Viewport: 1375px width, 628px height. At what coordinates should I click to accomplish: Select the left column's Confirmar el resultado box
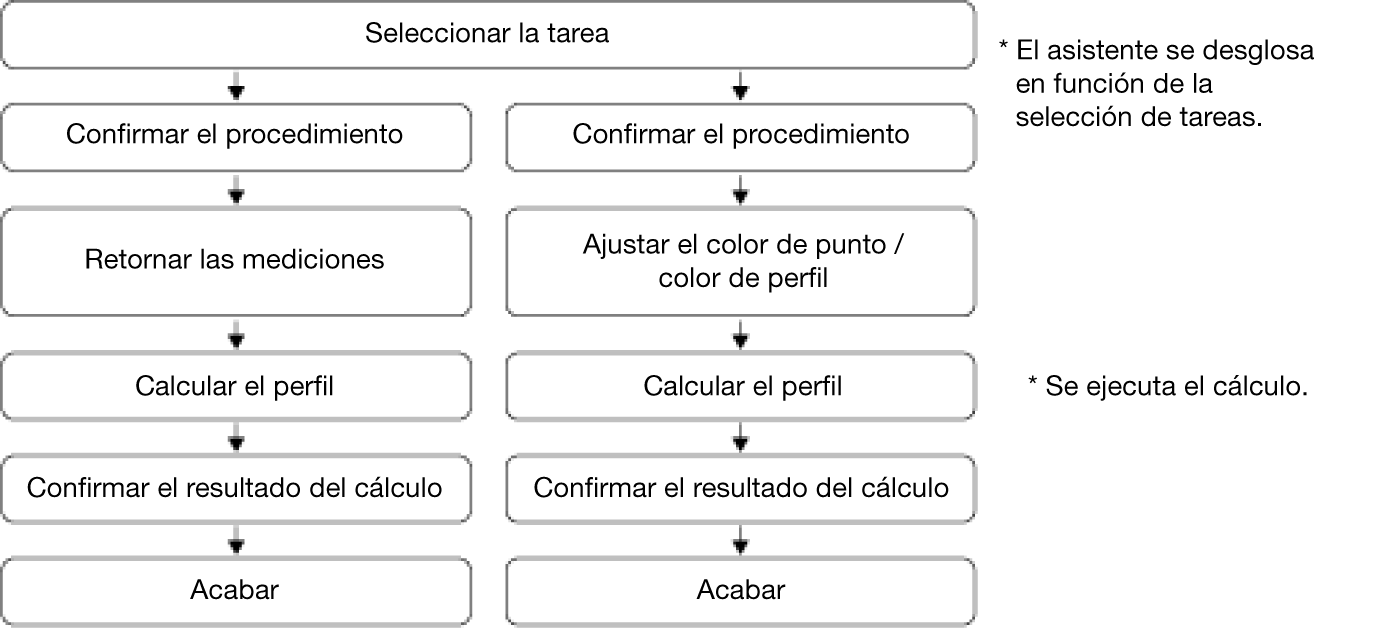coord(235,488)
